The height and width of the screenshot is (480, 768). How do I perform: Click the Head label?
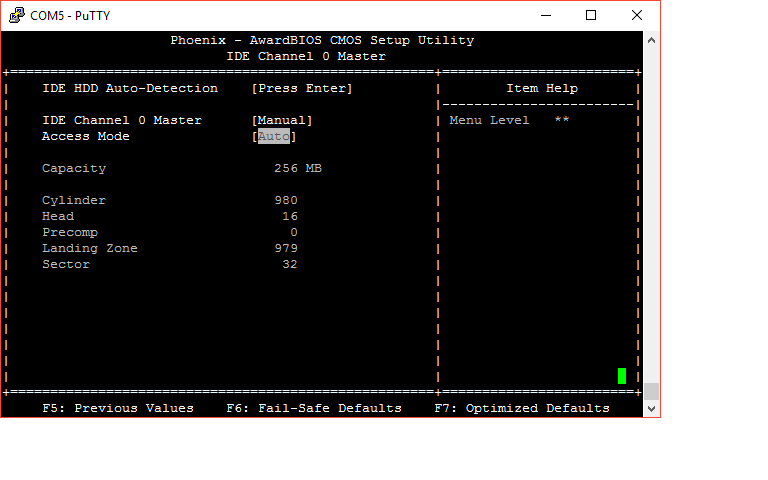[58, 216]
